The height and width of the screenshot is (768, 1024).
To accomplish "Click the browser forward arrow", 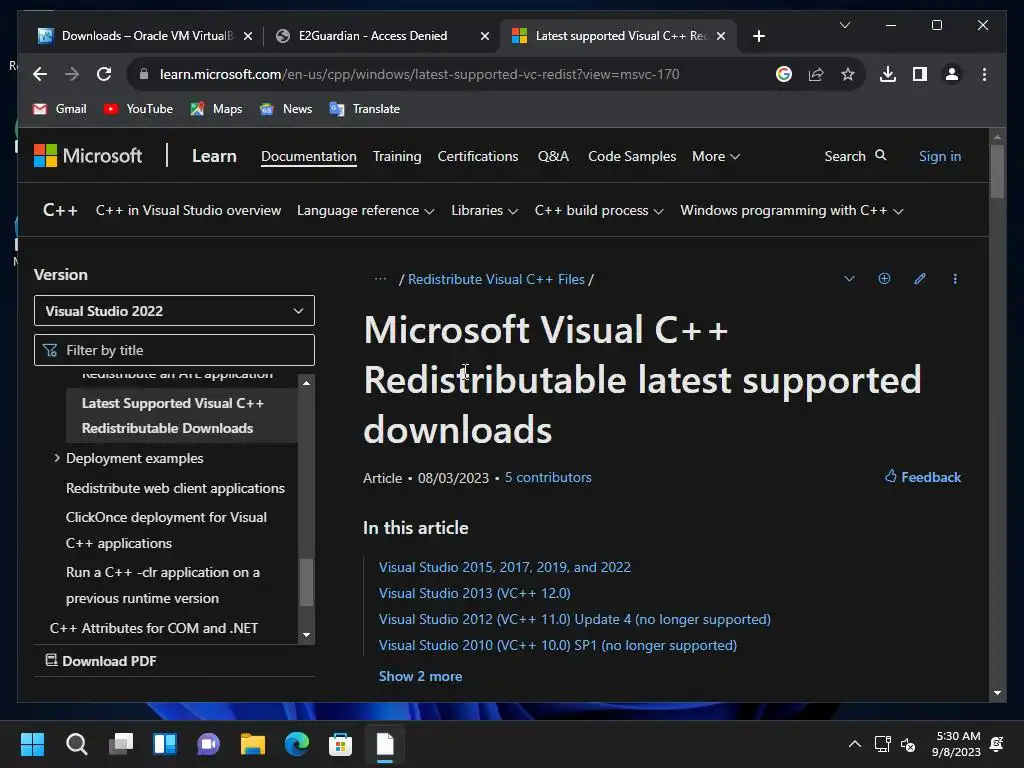I will click(x=72, y=74).
